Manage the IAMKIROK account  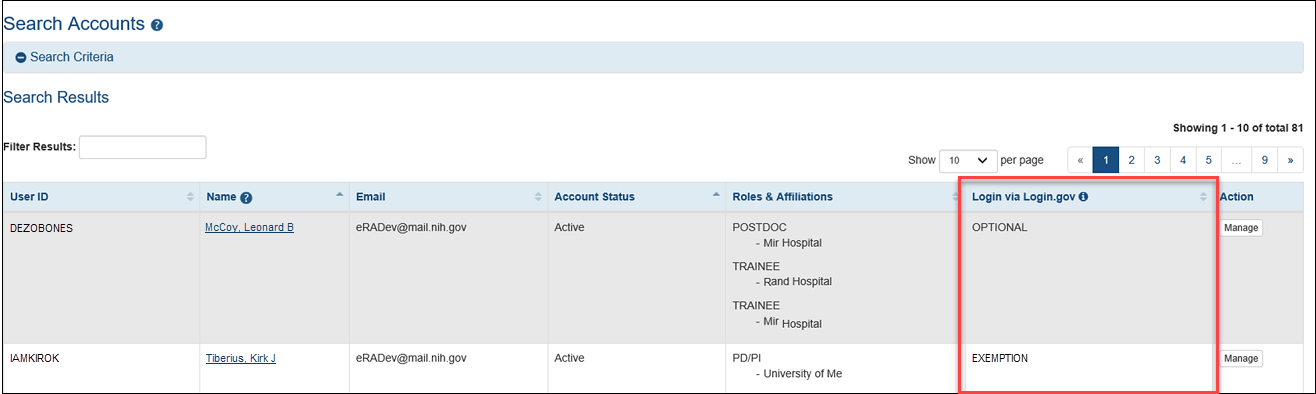pos(1241,358)
